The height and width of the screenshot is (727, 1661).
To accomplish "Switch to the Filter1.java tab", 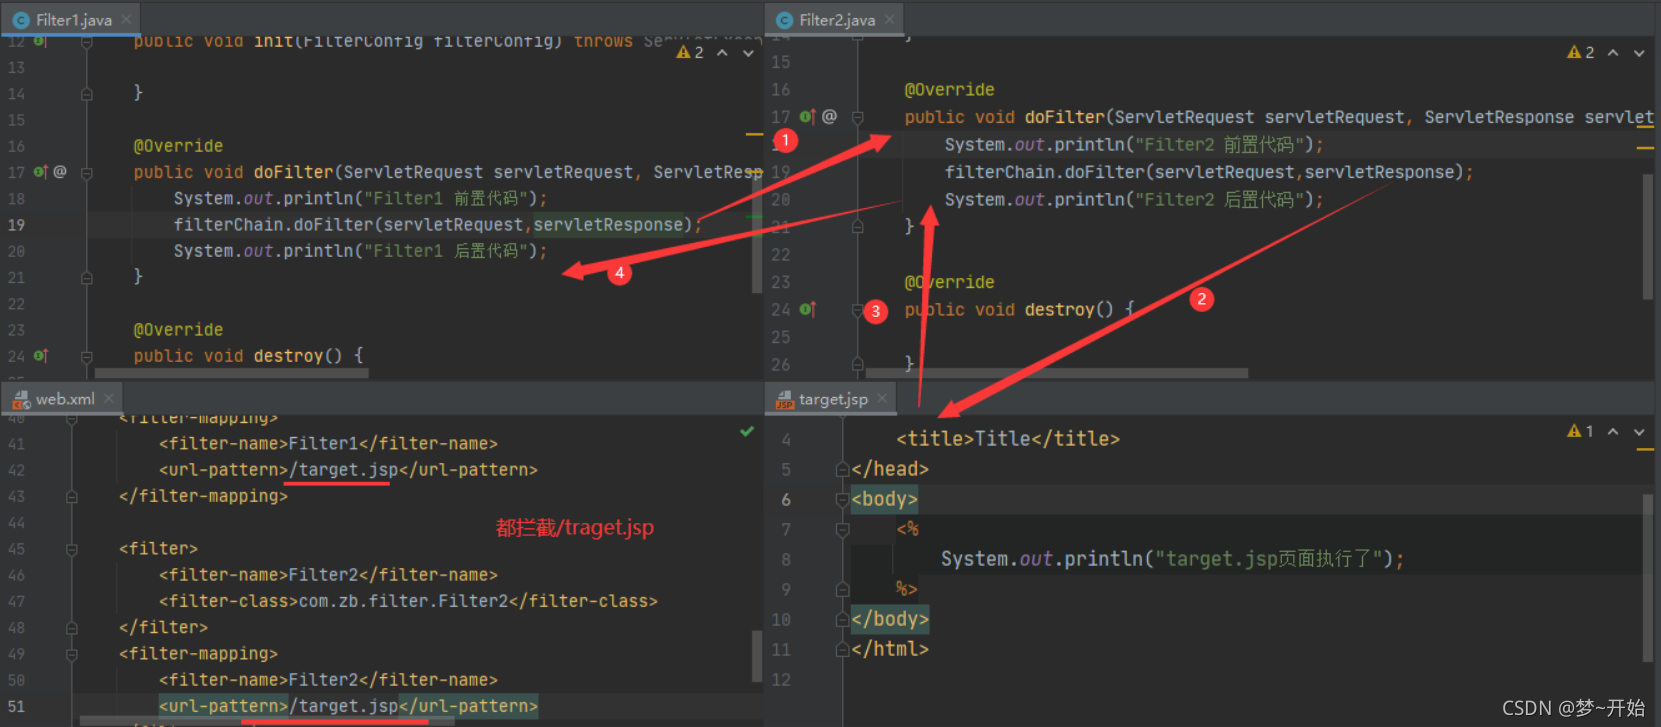I will [71, 20].
